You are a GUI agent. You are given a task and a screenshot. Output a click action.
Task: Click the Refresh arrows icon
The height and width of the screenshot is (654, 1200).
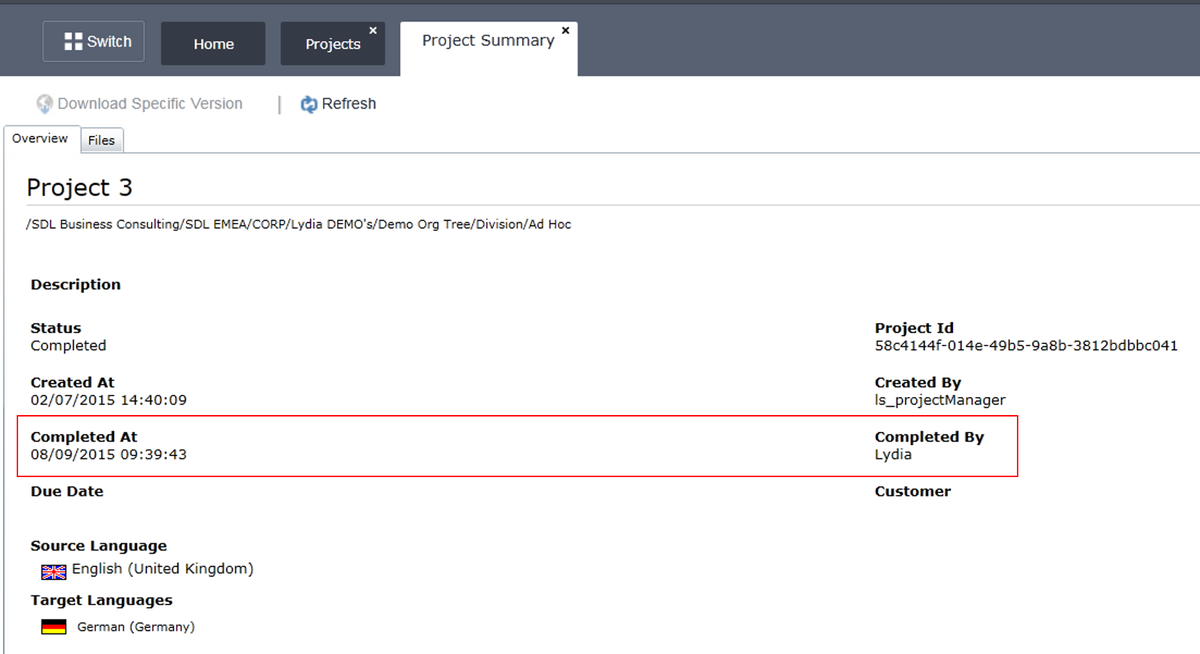309,104
